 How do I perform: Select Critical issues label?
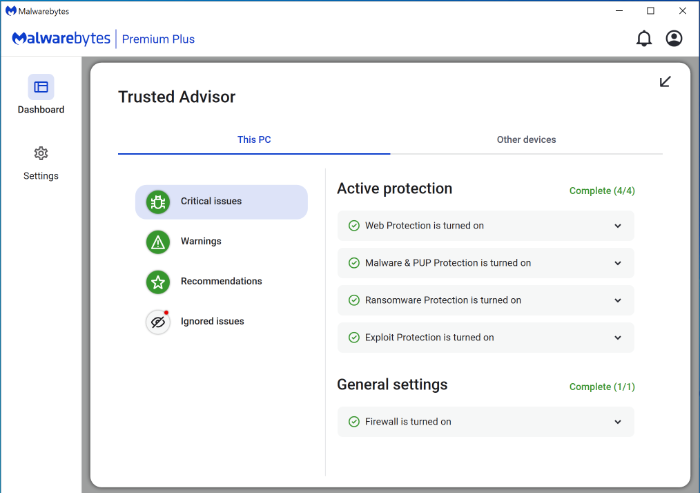pos(211,201)
